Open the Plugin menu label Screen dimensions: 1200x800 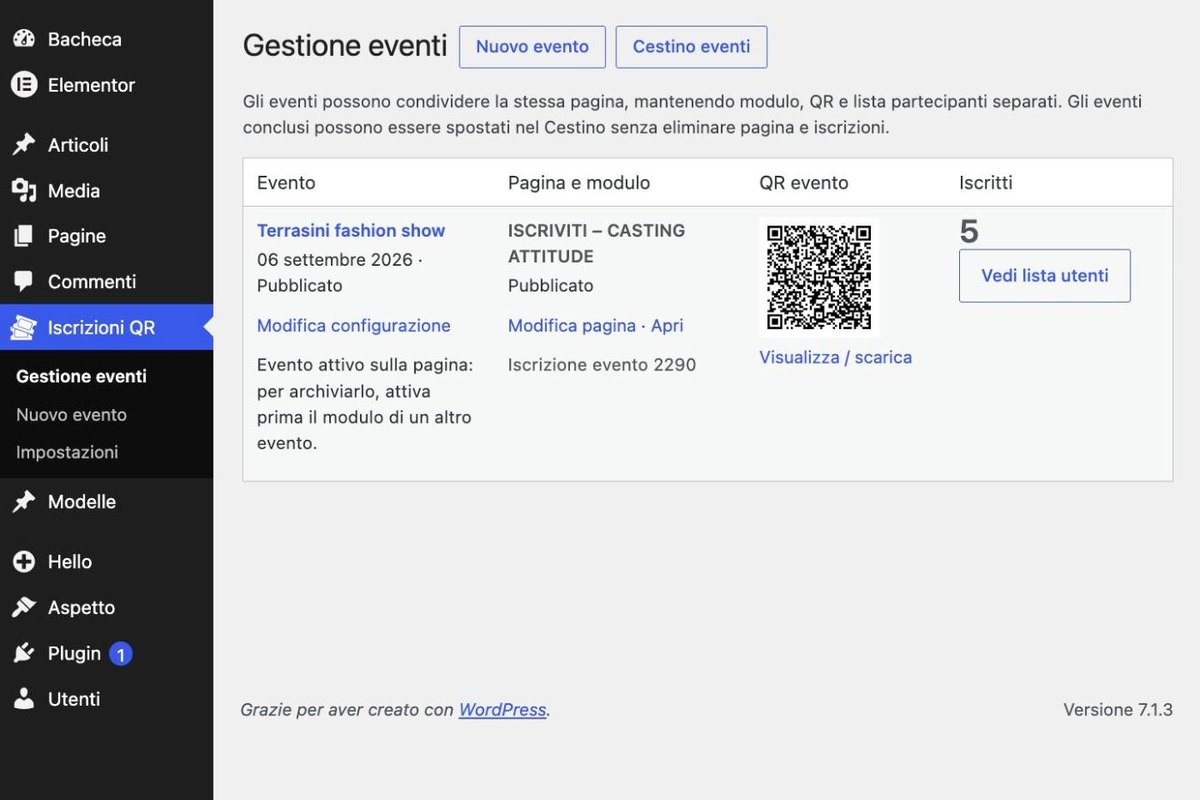coord(74,653)
